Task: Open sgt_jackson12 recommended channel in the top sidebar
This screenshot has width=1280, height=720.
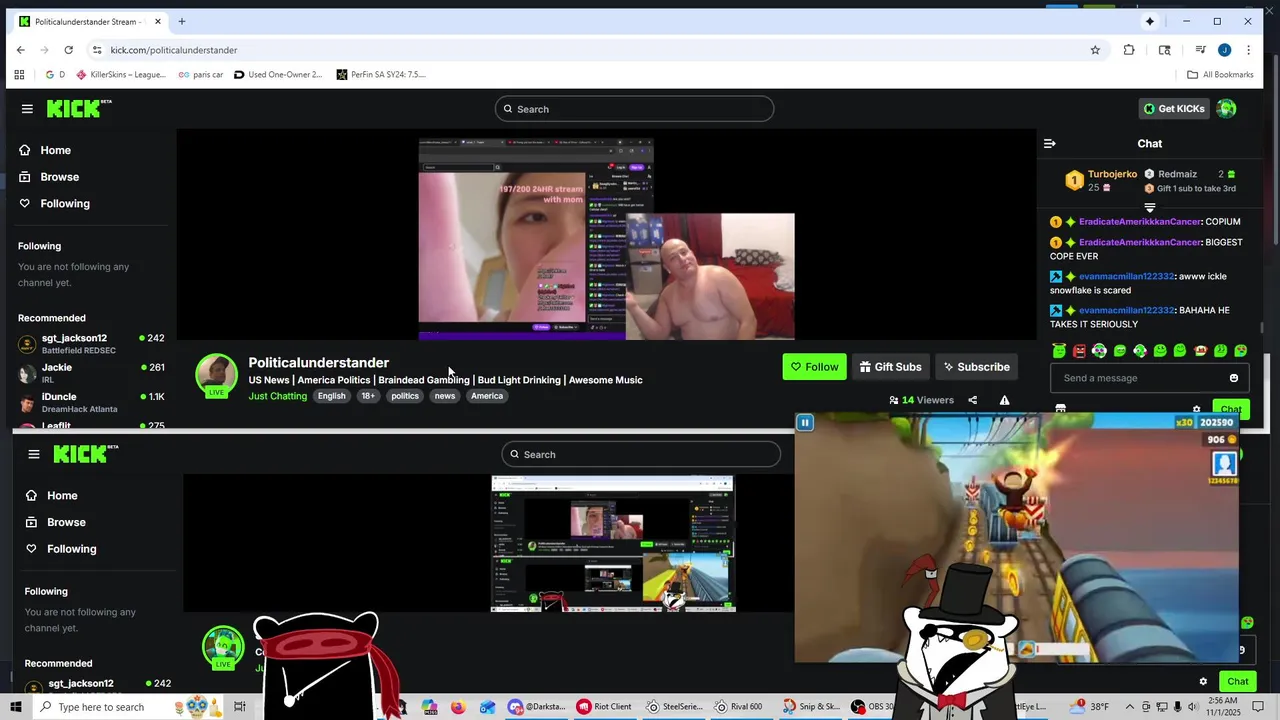Action: 89,343
